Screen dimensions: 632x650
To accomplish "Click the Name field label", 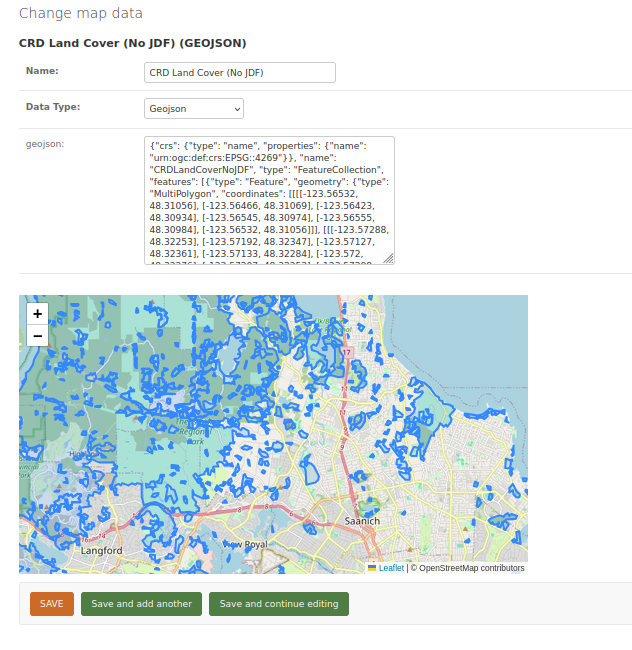I will pyautogui.click(x=42, y=71).
